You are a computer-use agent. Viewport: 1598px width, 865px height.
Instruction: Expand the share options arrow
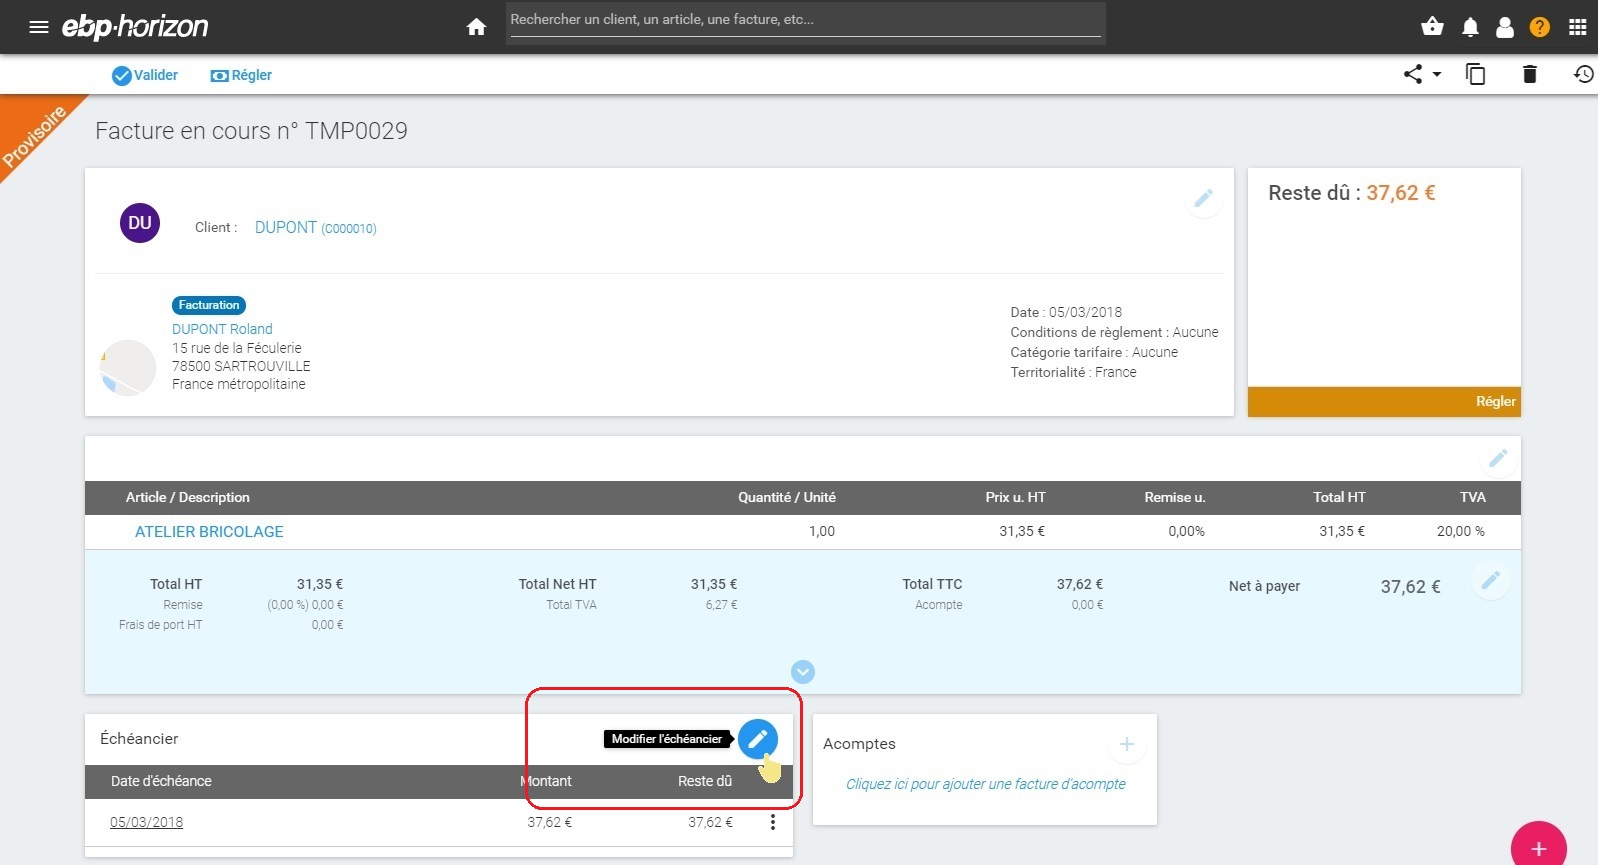(x=1437, y=74)
